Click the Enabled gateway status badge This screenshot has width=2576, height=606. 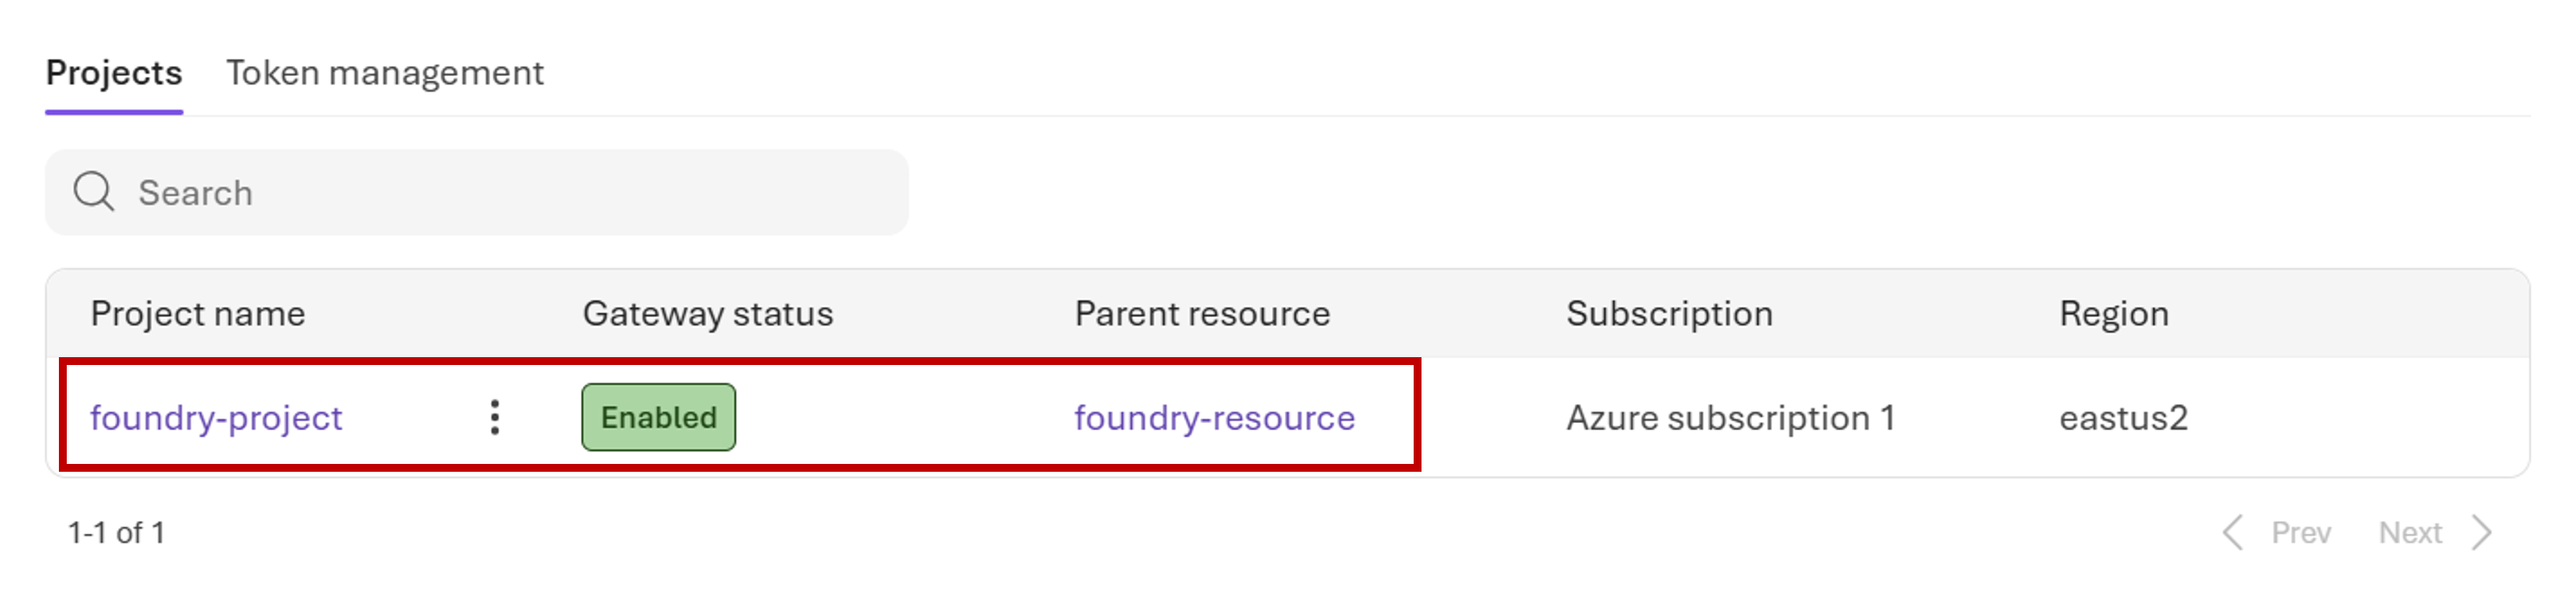(x=658, y=418)
